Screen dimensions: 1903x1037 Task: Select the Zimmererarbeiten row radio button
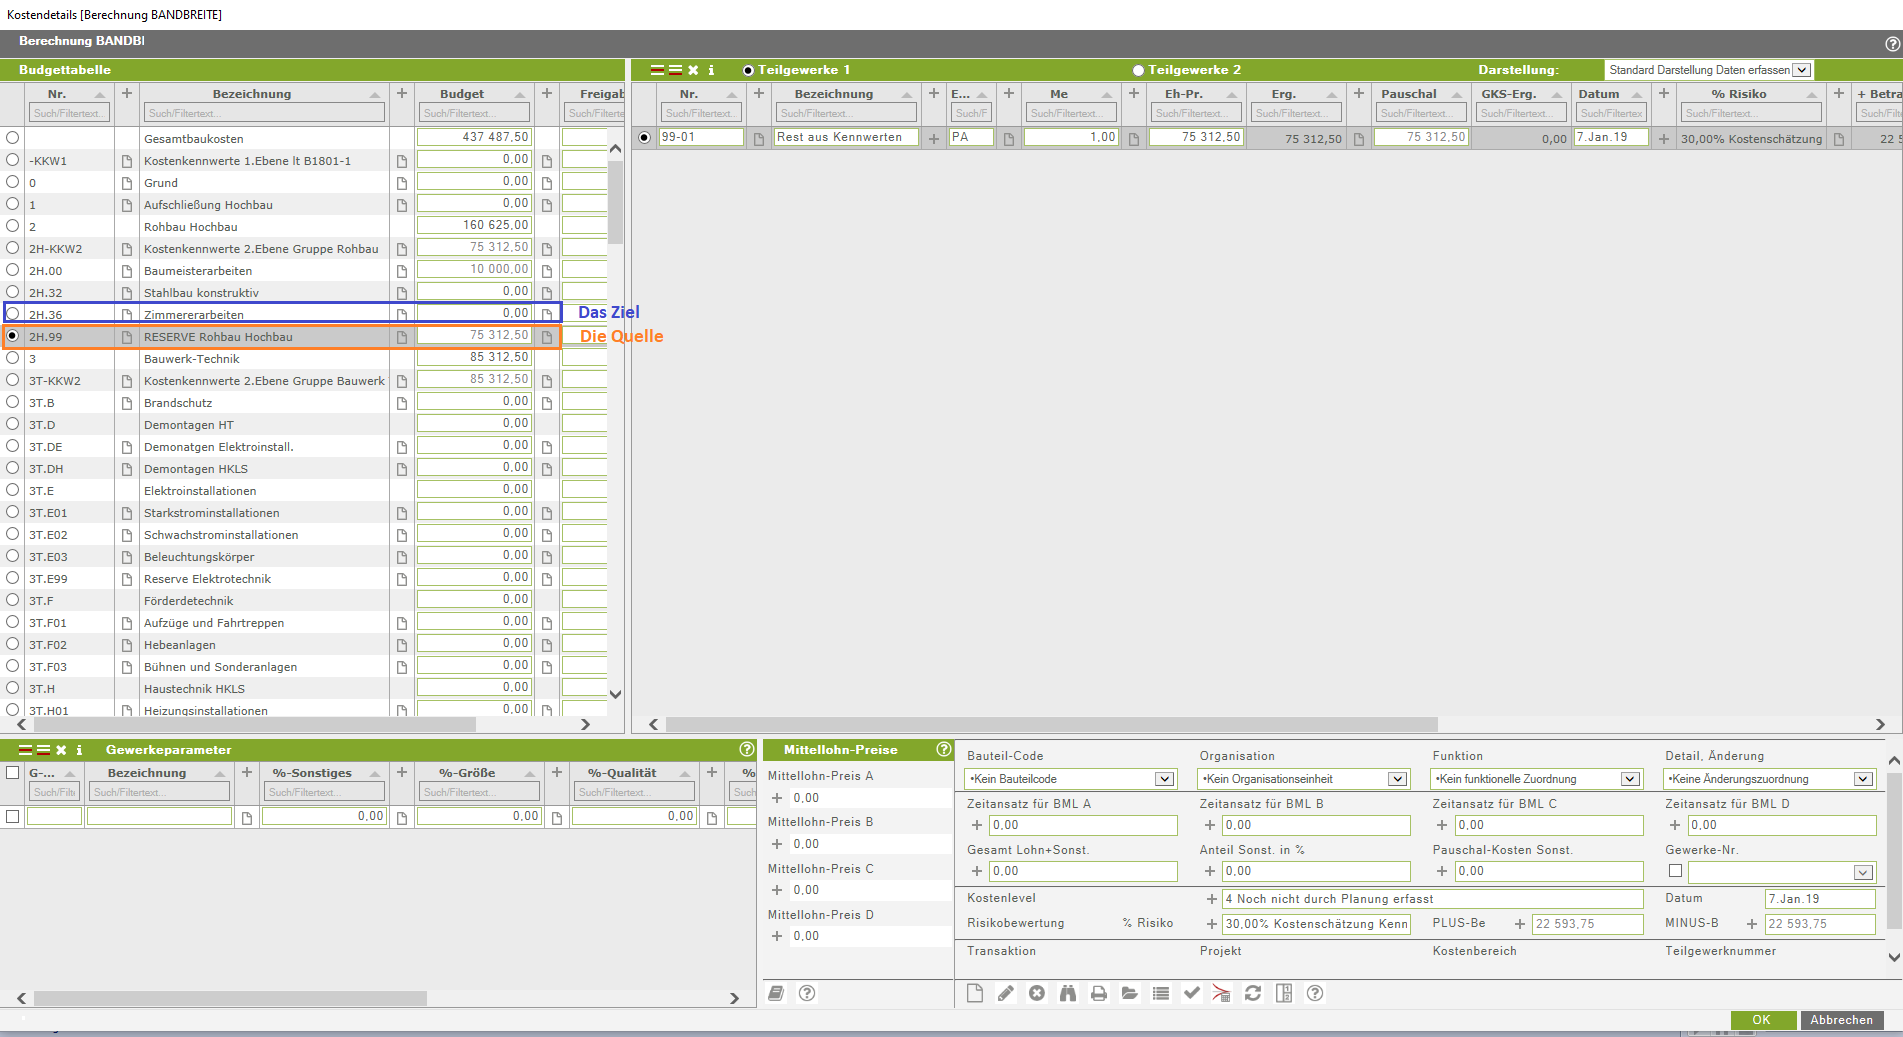tap(13, 314)
